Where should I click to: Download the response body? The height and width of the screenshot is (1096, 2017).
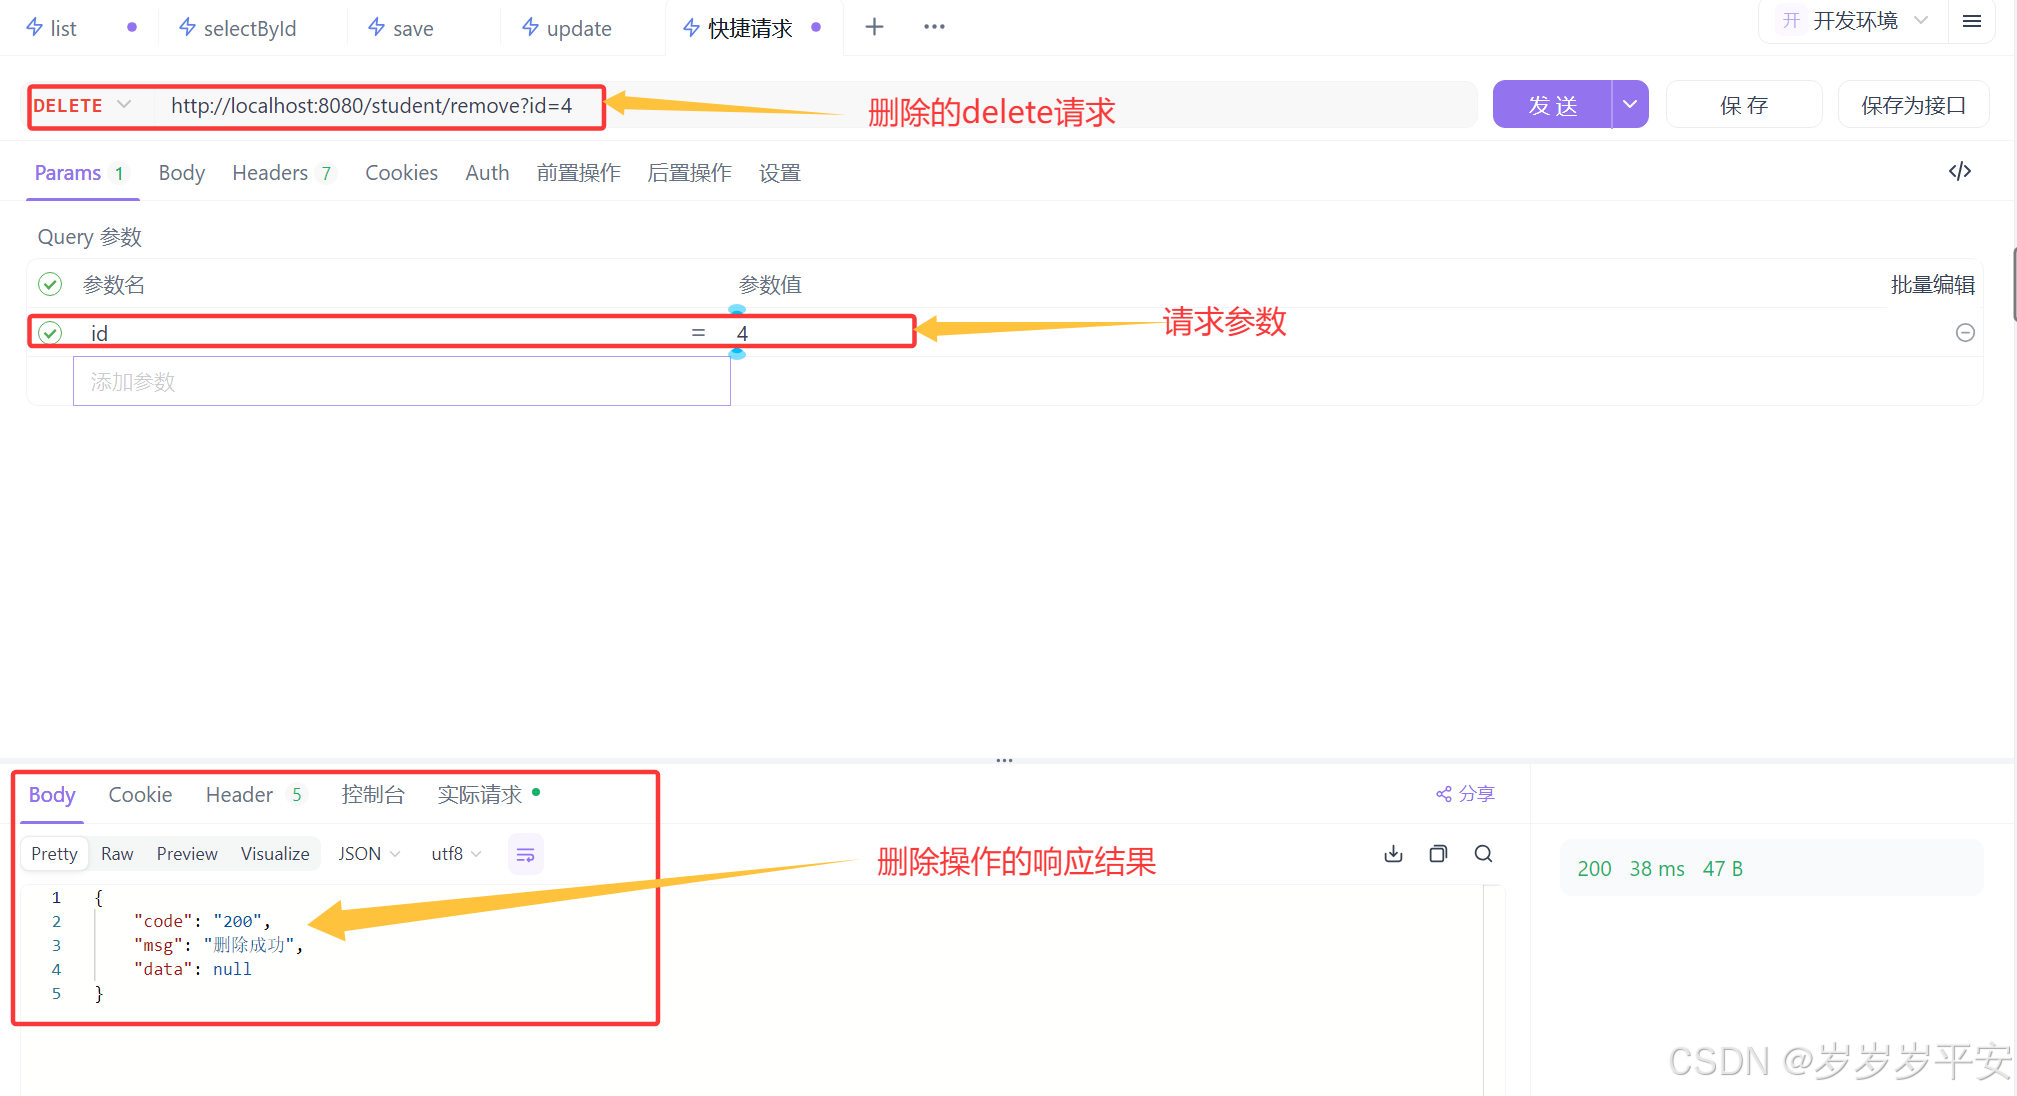pyautogui.click(x=1393, y=853)
